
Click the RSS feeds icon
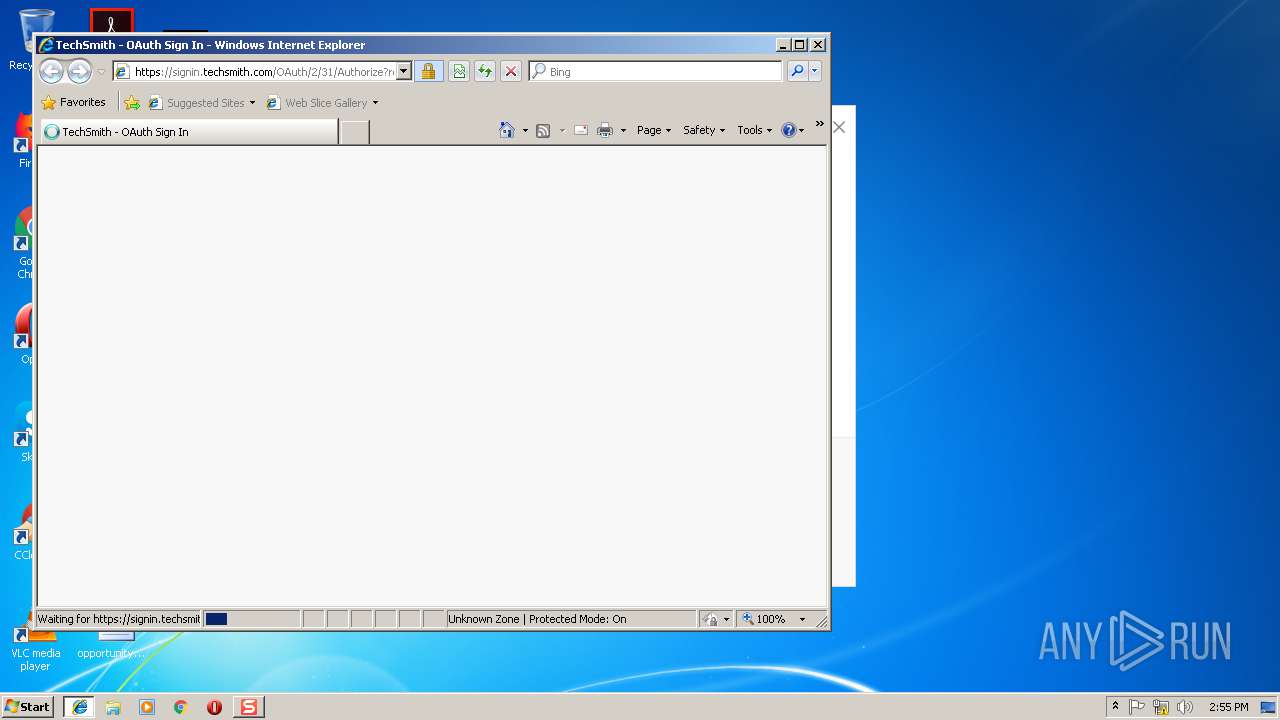coord(543,131)
